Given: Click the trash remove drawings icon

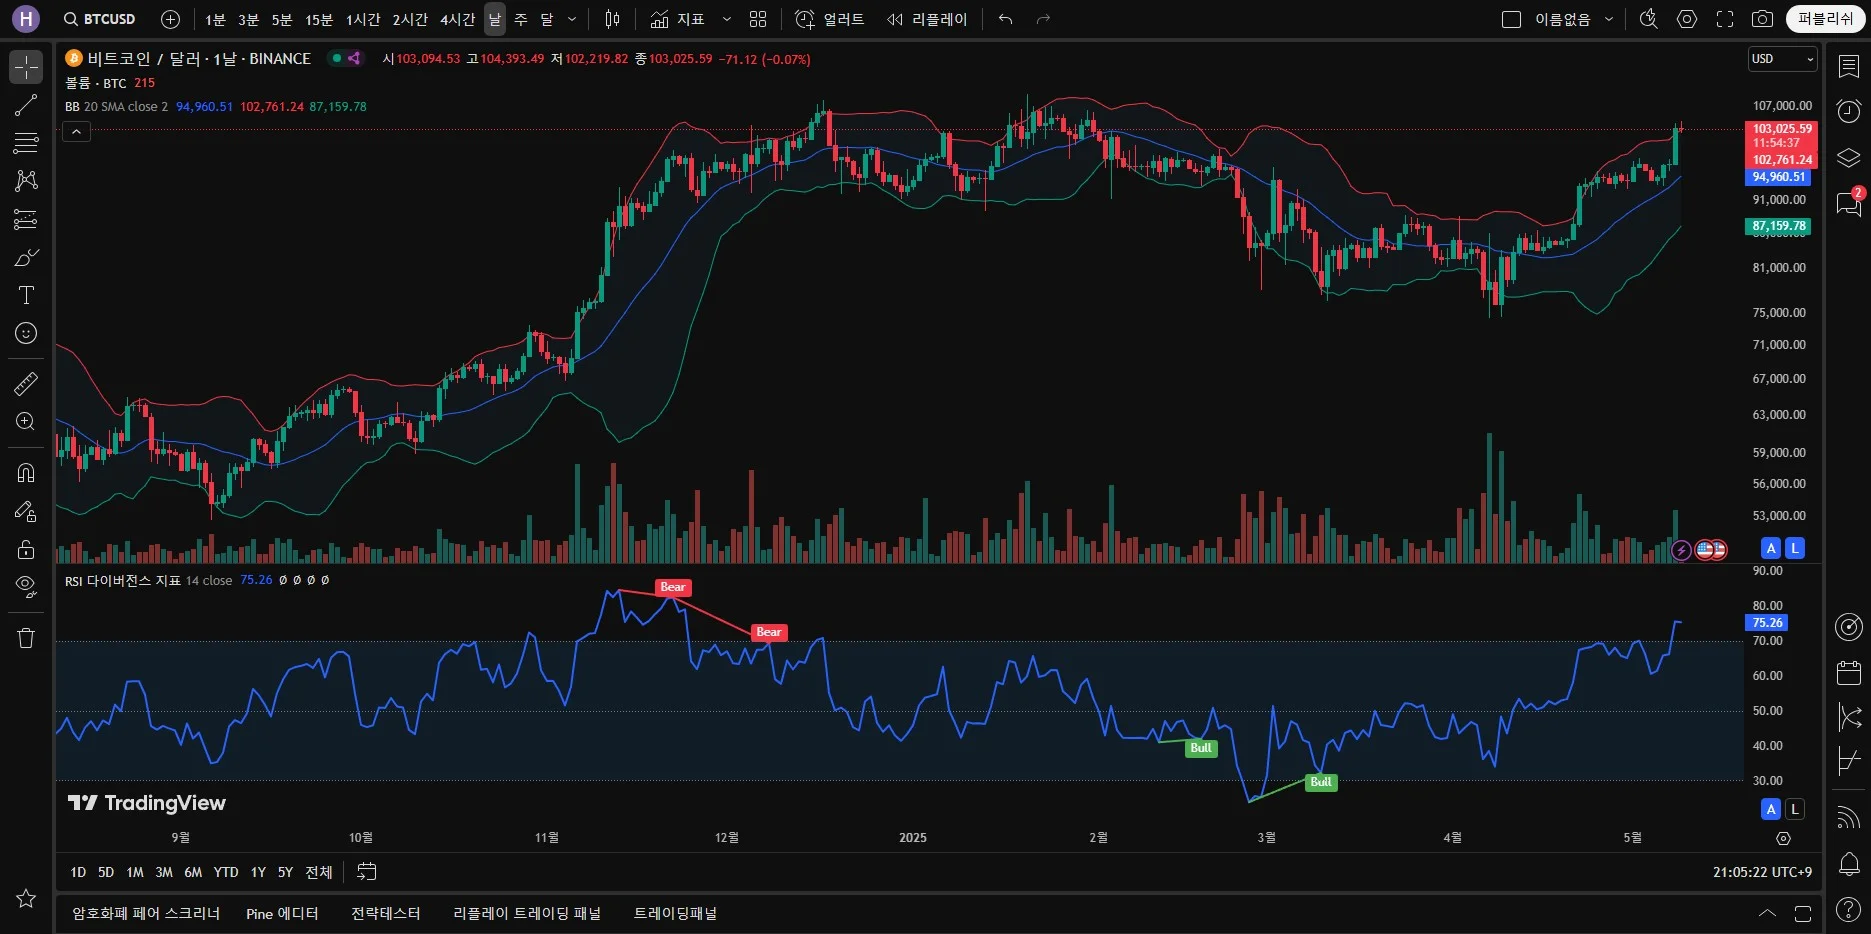Looking at the screenshot, I should pyautogui.click(x=26, y=638).
